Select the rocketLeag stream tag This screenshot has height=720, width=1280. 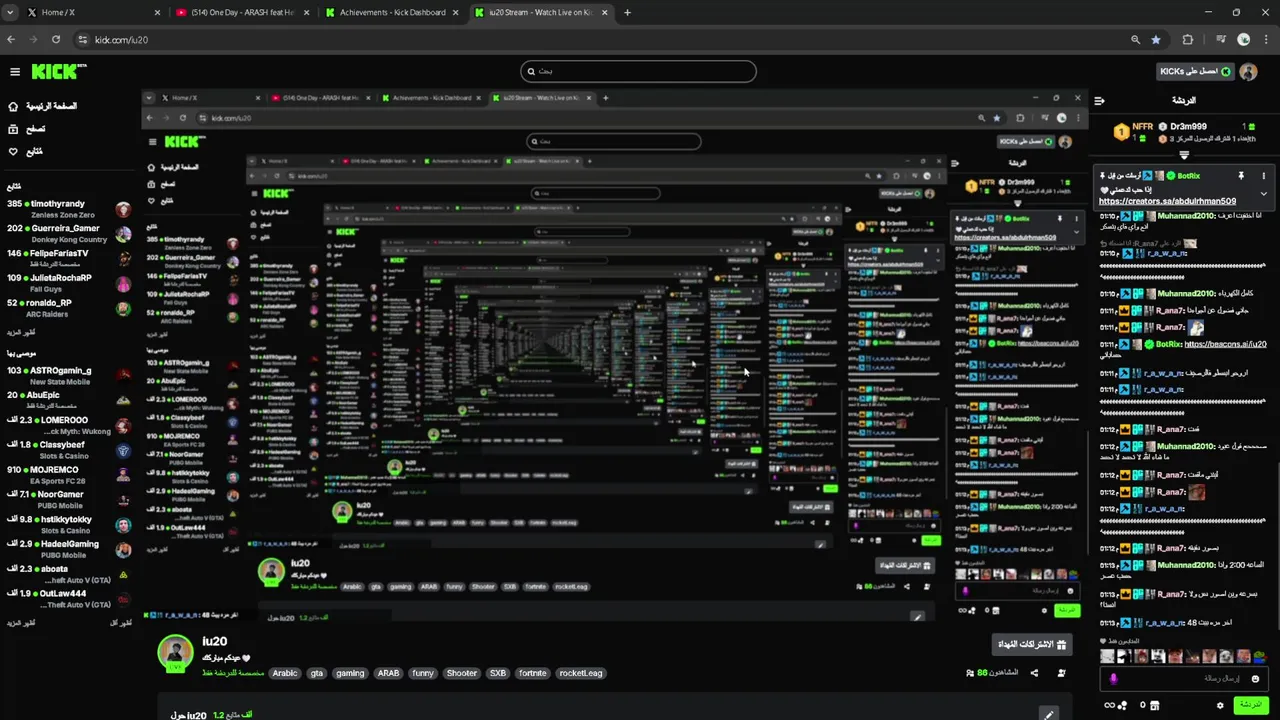point(581,673)
